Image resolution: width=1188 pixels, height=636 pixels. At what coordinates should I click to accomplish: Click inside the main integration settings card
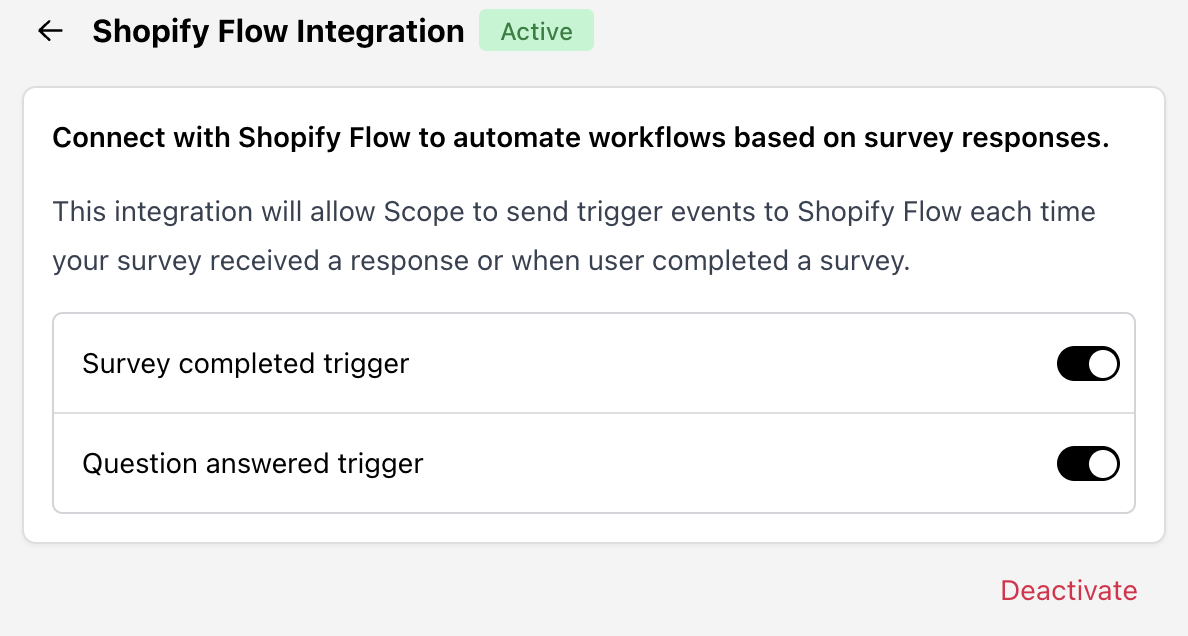click(x=594, y=300)
